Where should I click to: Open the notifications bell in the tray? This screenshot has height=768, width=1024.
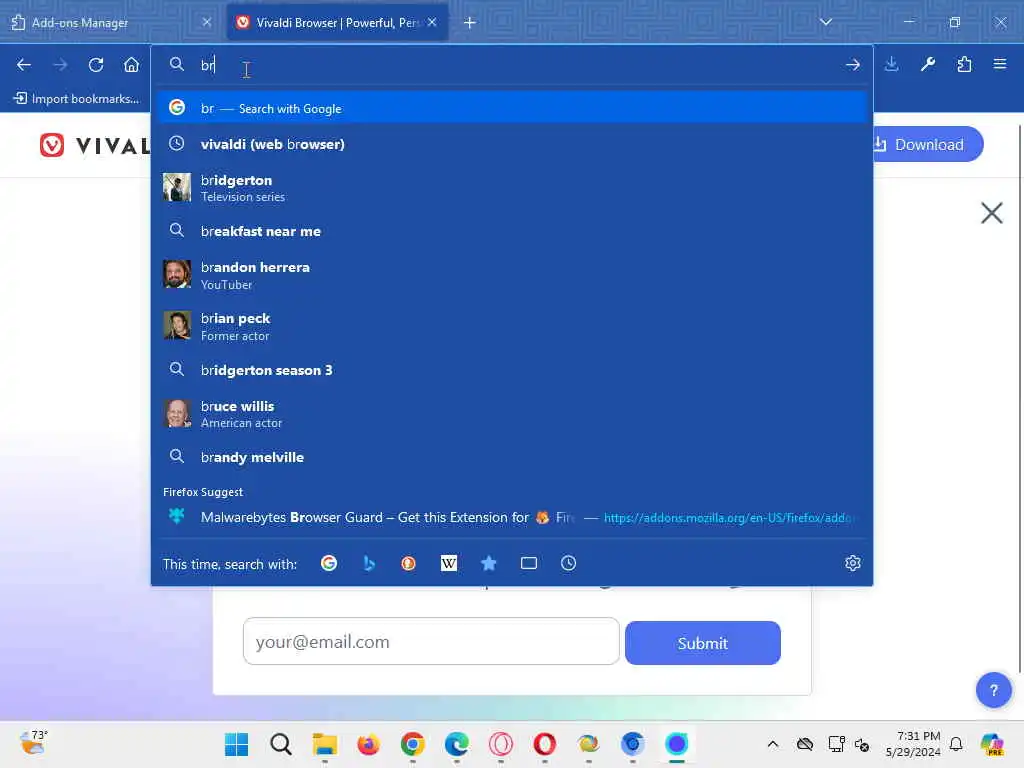coord(956,744)
